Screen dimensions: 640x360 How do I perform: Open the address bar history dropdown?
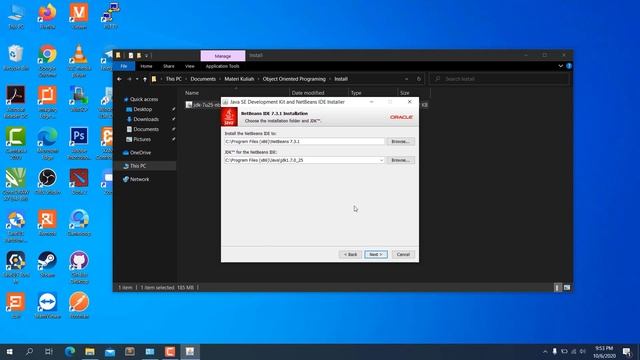click(x=407, y=79)
